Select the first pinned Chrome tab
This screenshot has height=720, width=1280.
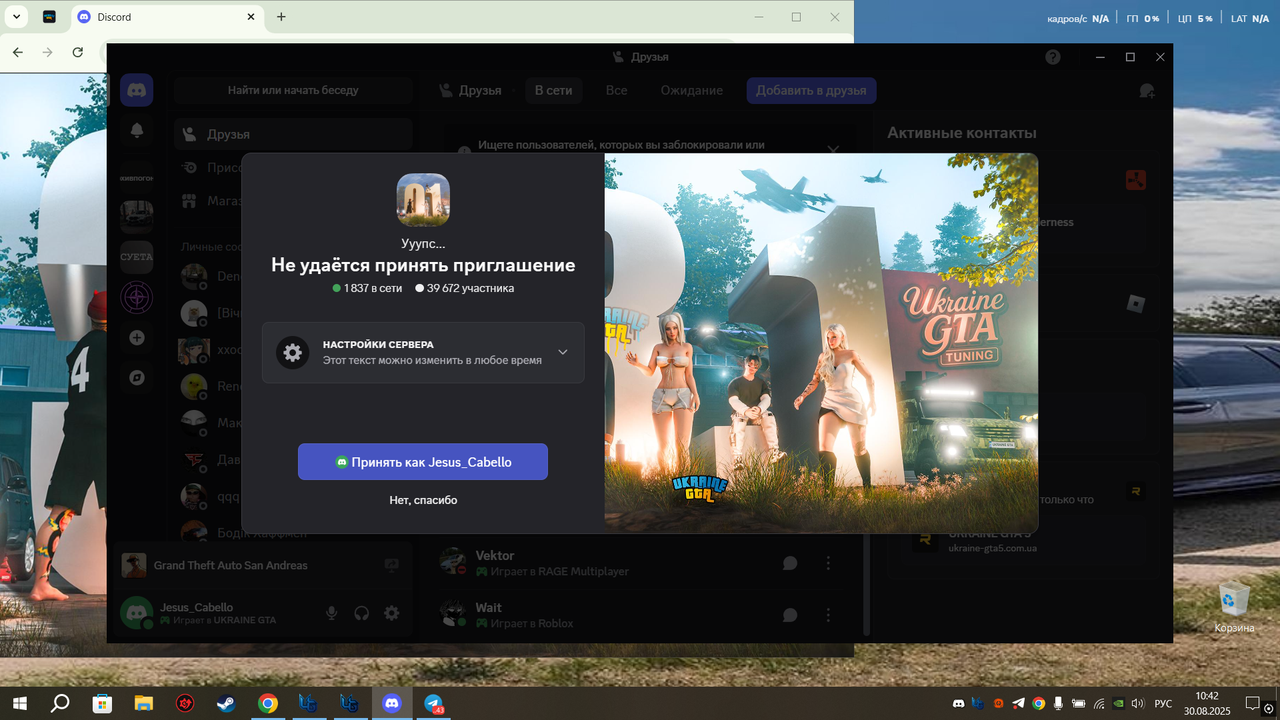coord(49,17)
